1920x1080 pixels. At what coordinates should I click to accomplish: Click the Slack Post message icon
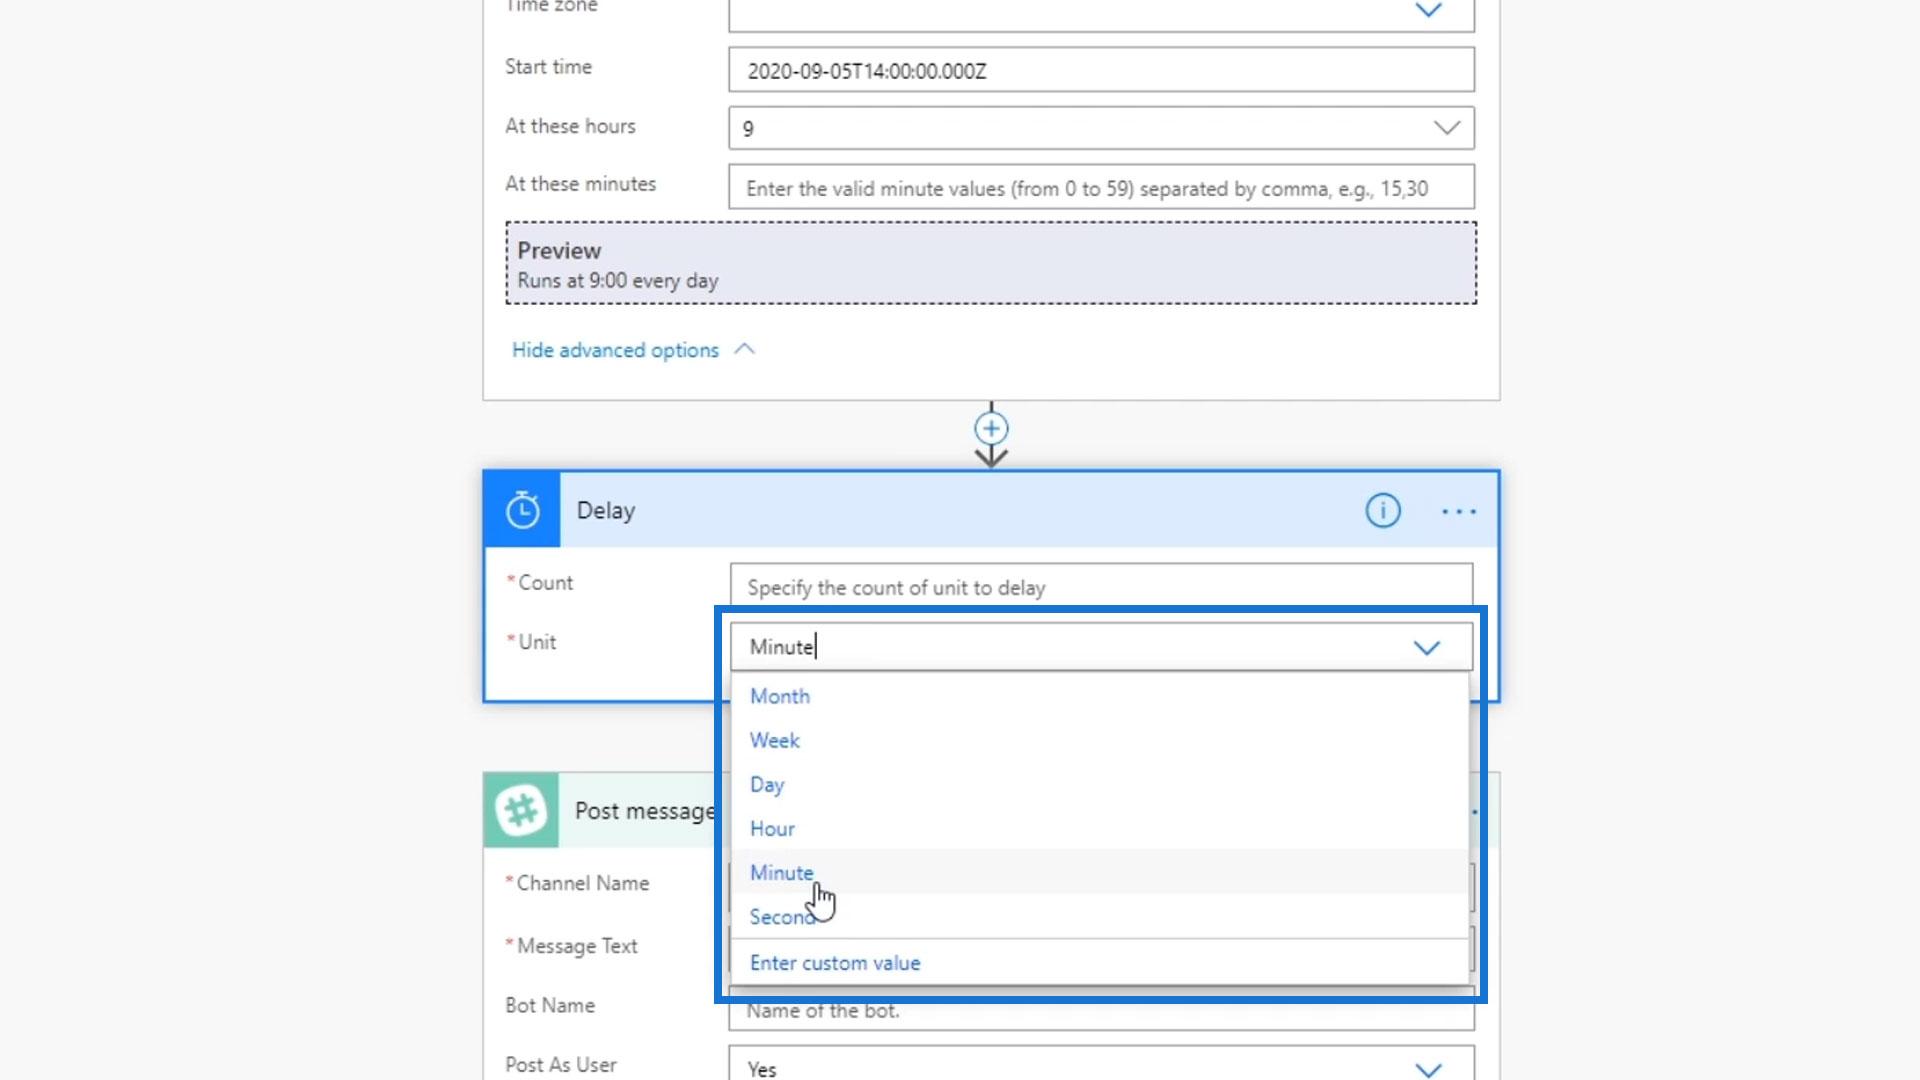point(521,810)
